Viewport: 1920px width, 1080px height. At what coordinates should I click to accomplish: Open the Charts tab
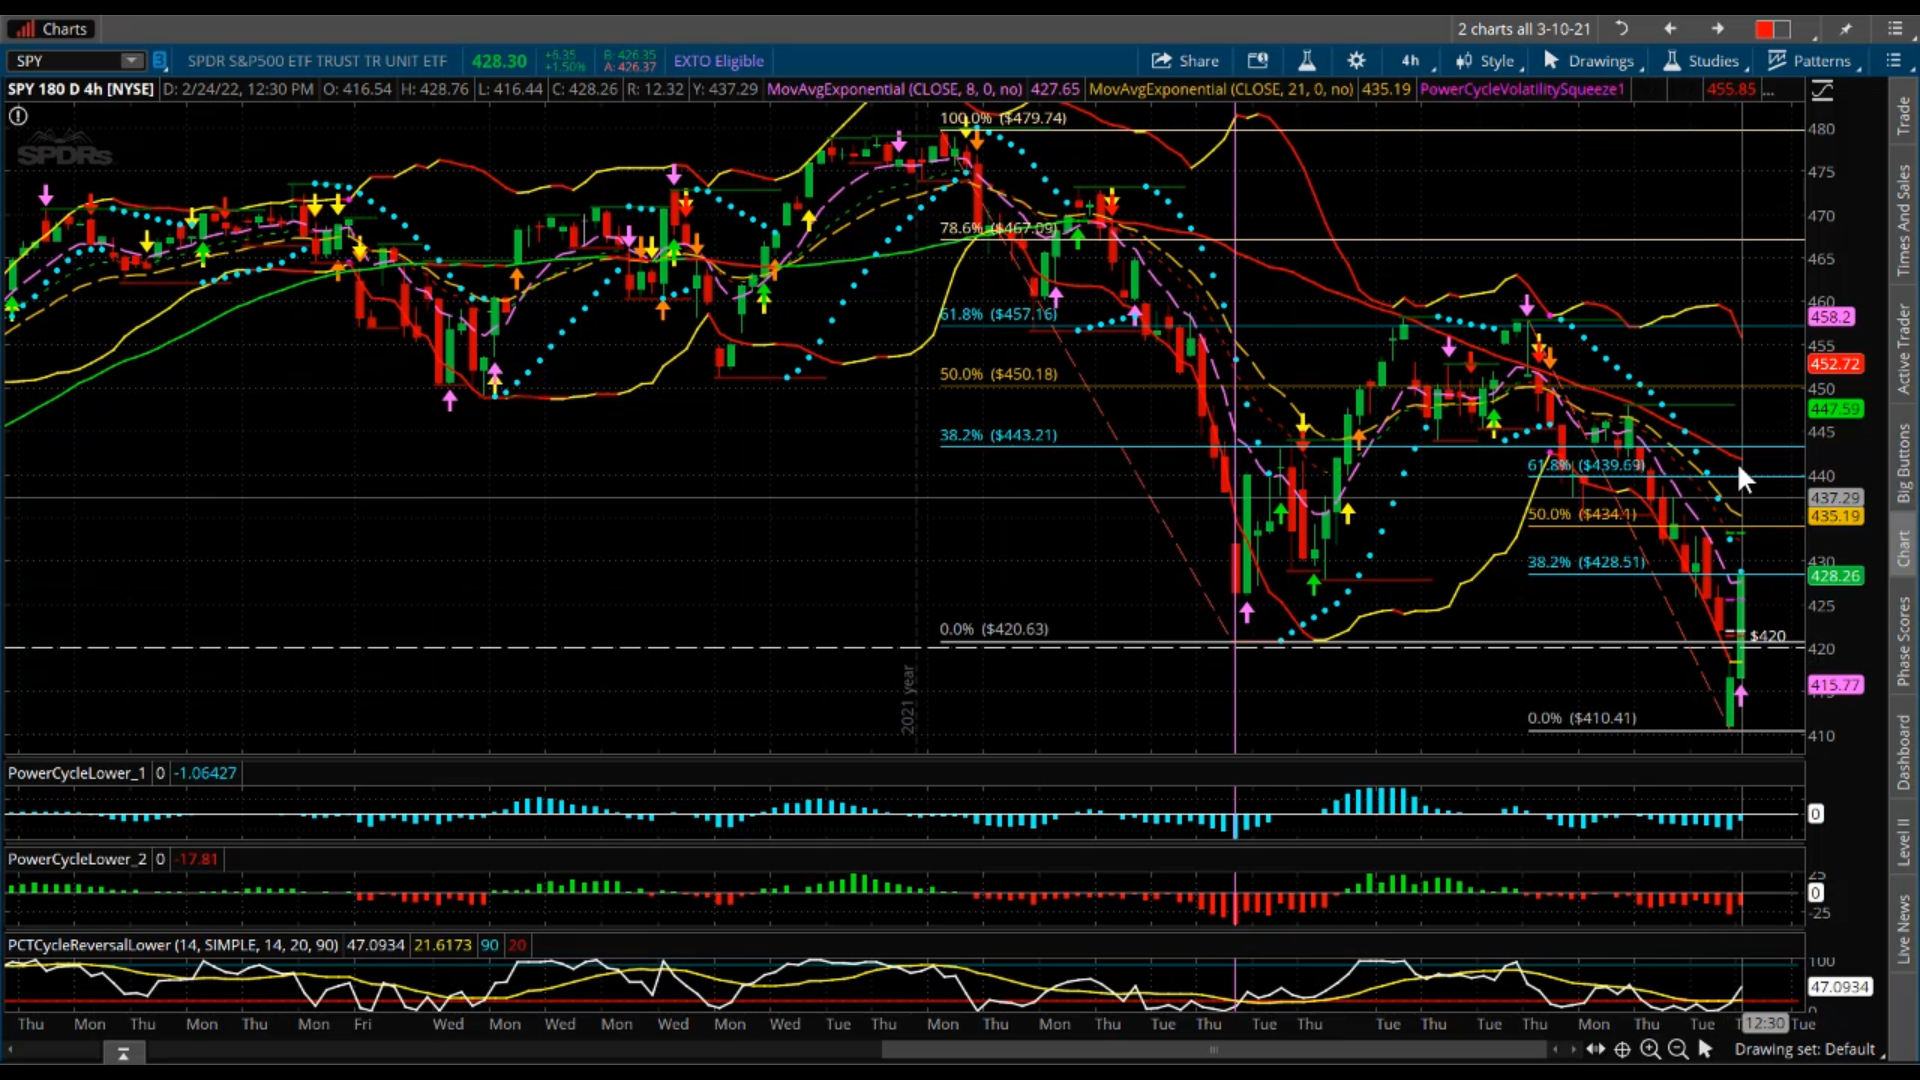pos(53,29)
